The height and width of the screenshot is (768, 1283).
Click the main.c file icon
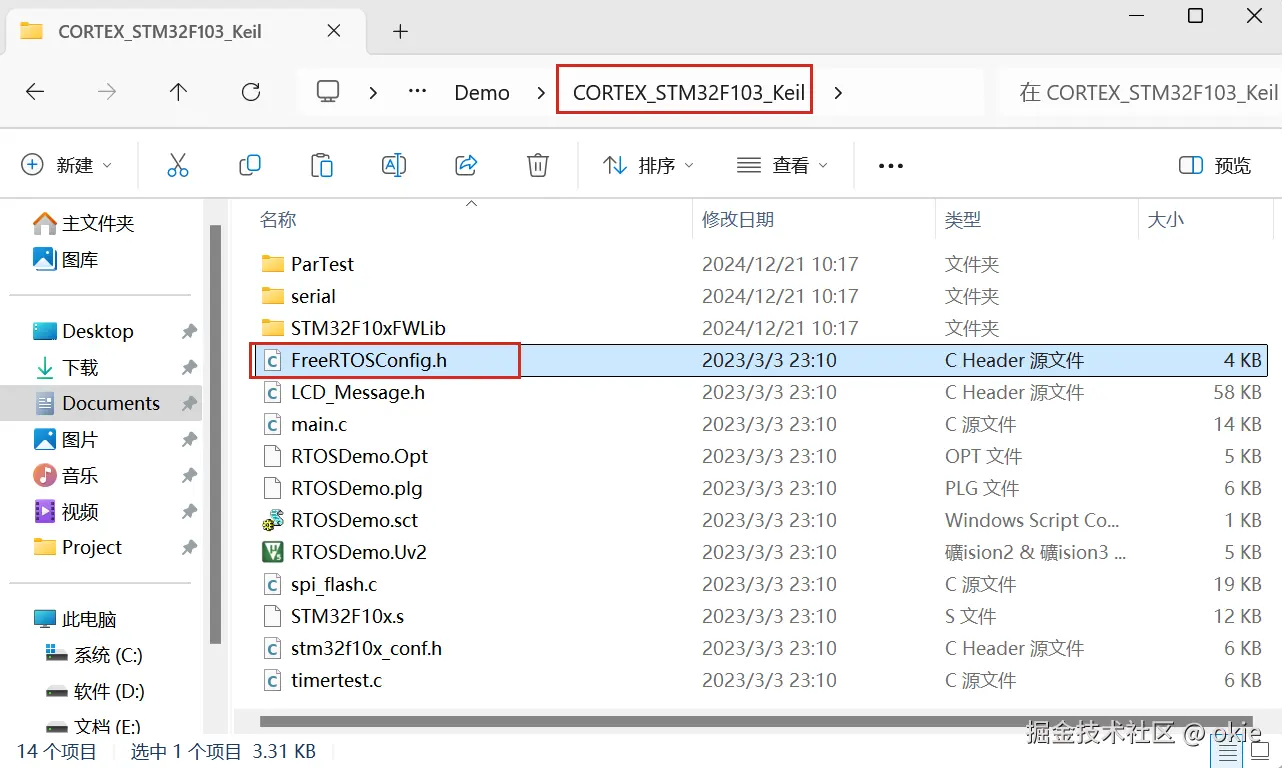click(x=273, y=424)
